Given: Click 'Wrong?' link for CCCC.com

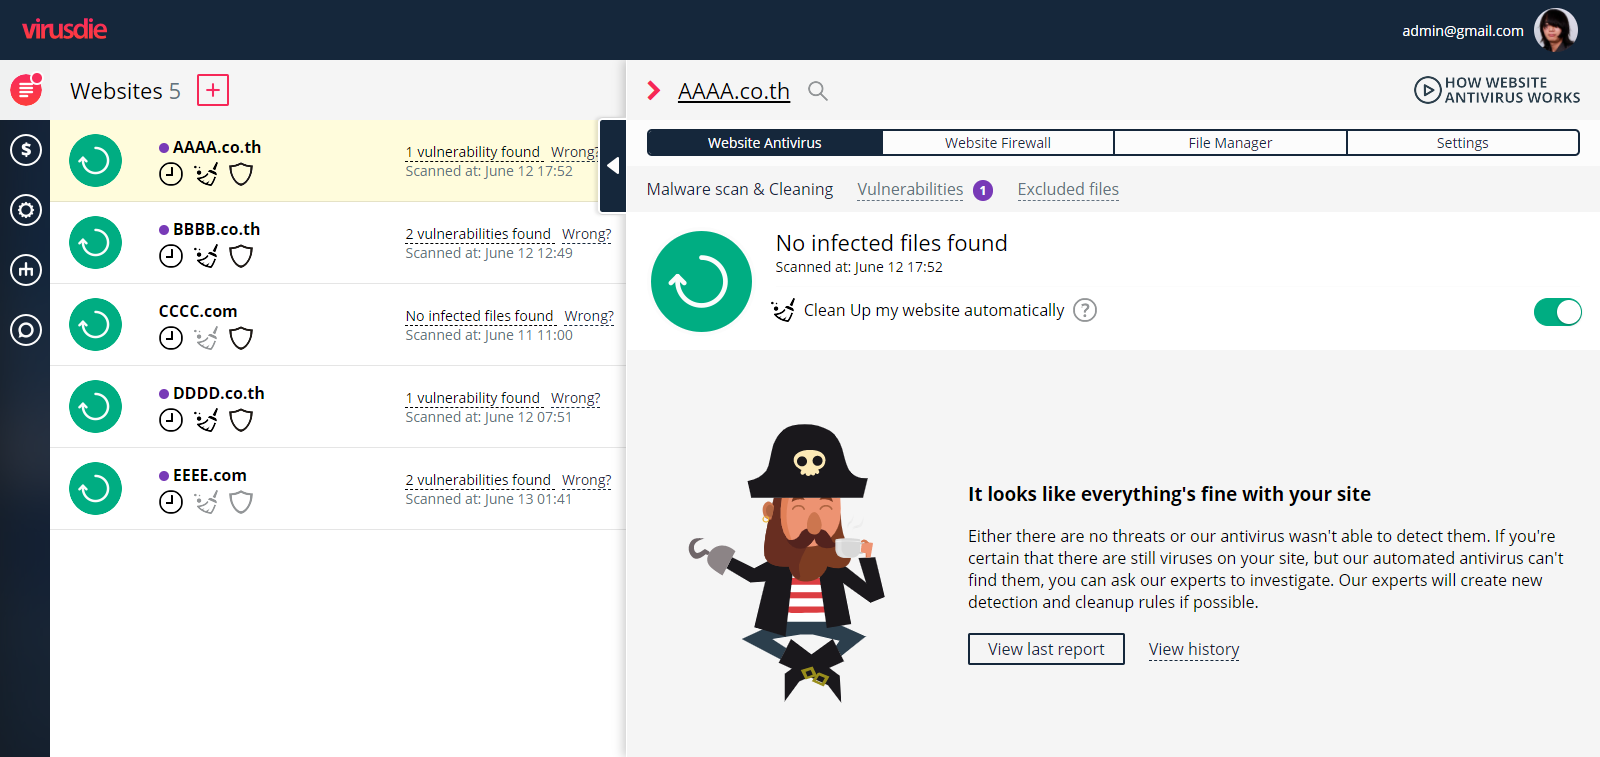Looking at the screenshot, I should pyautogui.click(x=589, y=316).
